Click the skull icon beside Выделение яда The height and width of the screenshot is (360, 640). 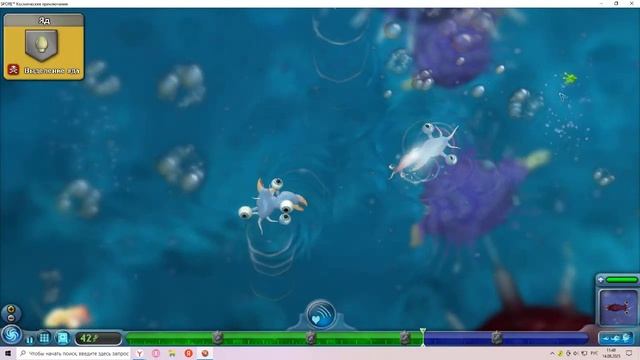tap(13, 70)
